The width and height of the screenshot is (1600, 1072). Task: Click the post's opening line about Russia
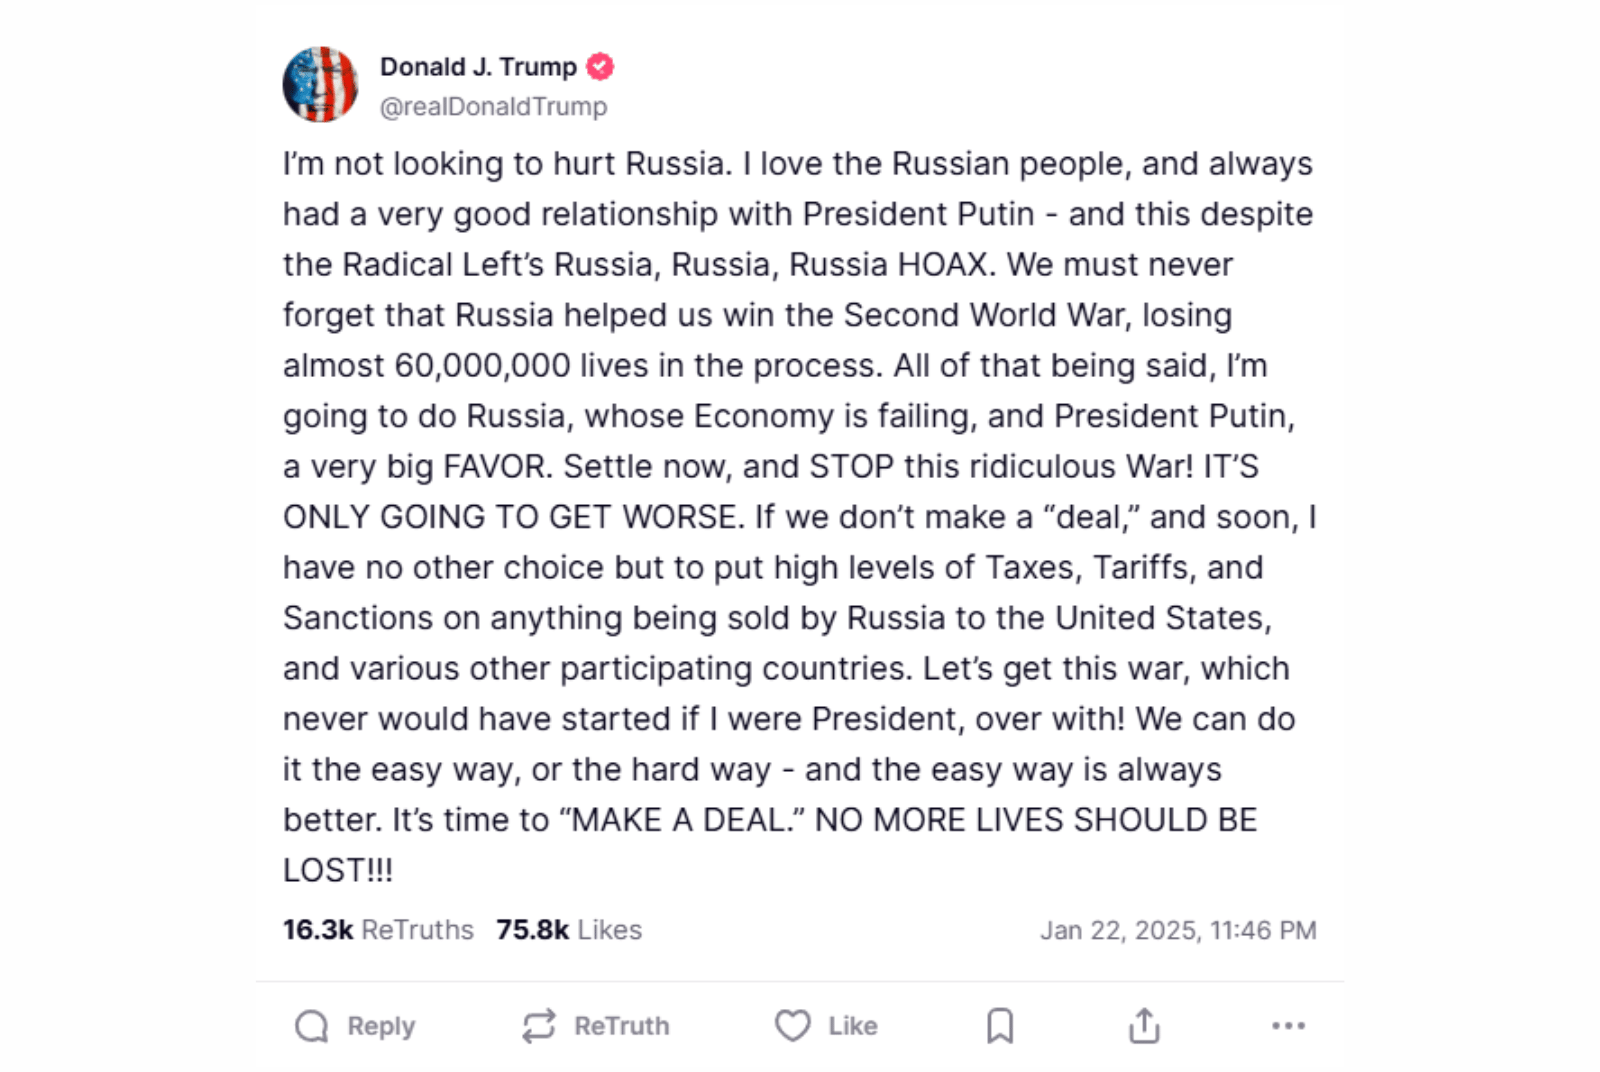(797, 164)
